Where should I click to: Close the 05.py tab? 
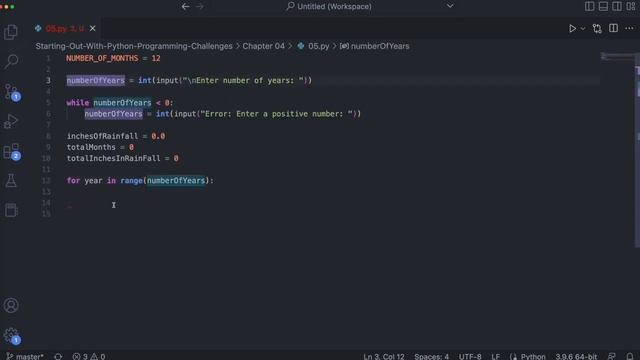(93, 28)
